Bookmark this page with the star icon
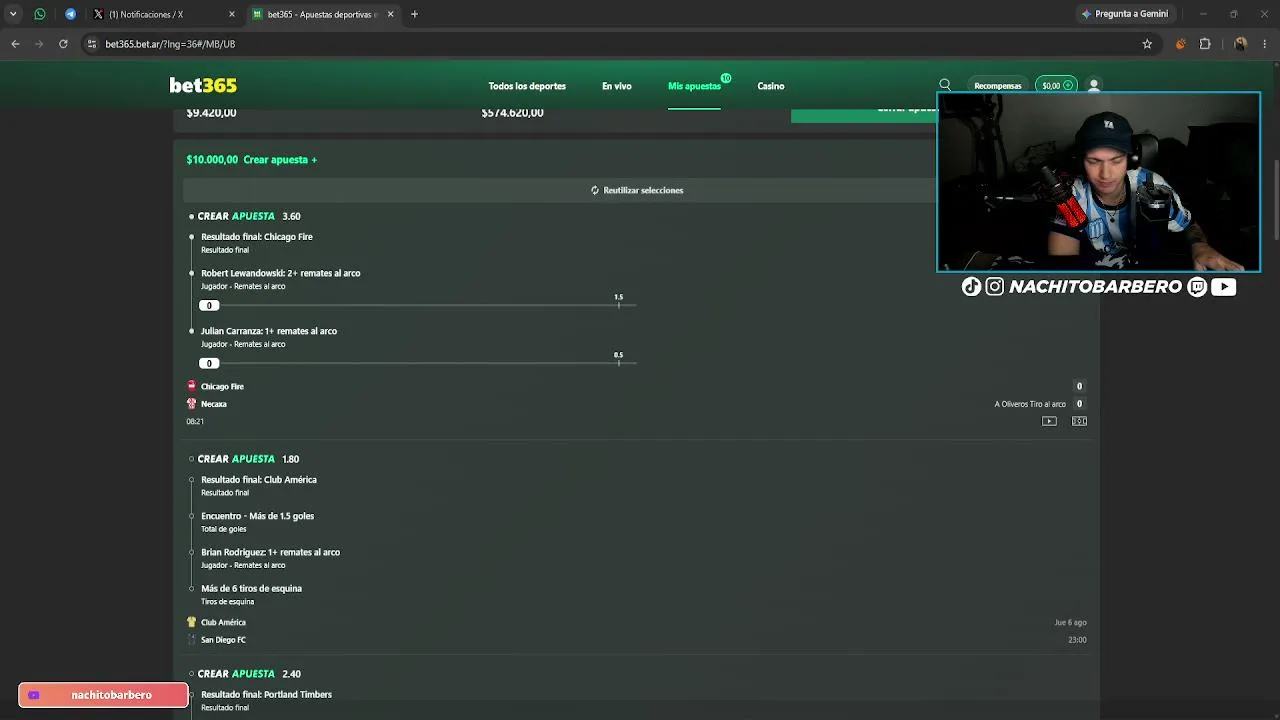1280x720 pixels. point(1147,44)
